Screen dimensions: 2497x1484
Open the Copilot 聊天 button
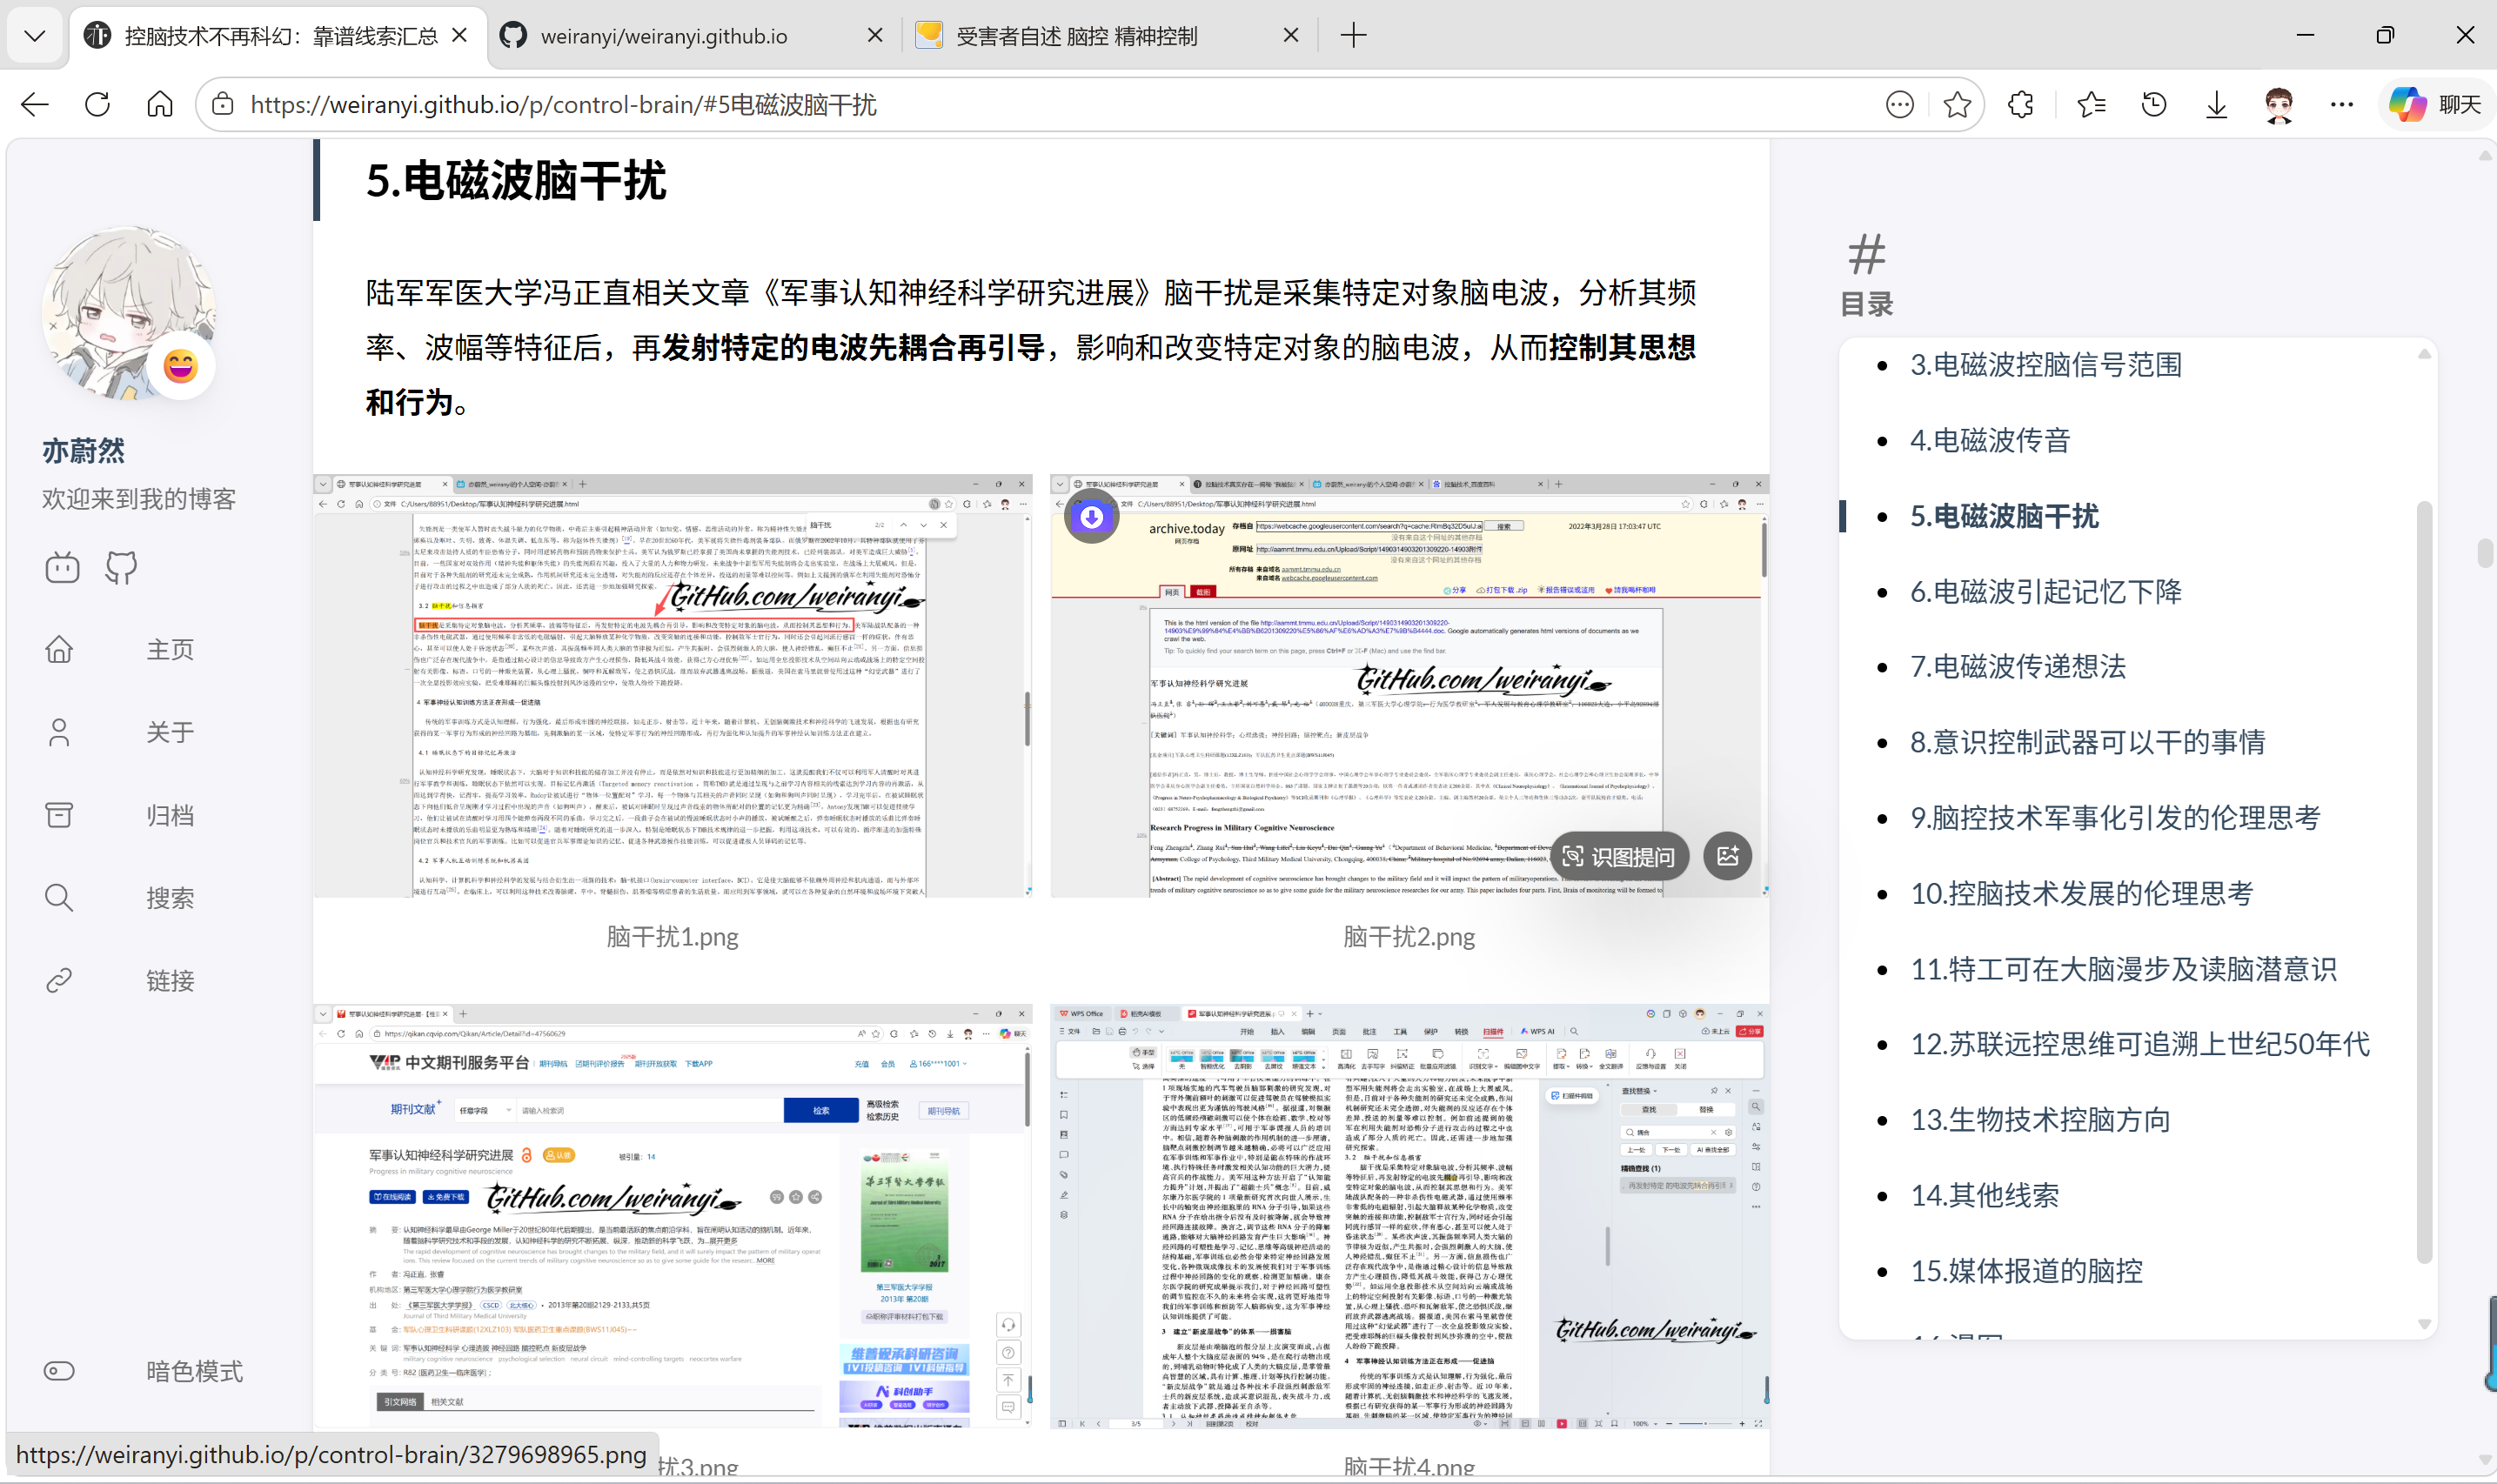click(x=2436, y=104)
